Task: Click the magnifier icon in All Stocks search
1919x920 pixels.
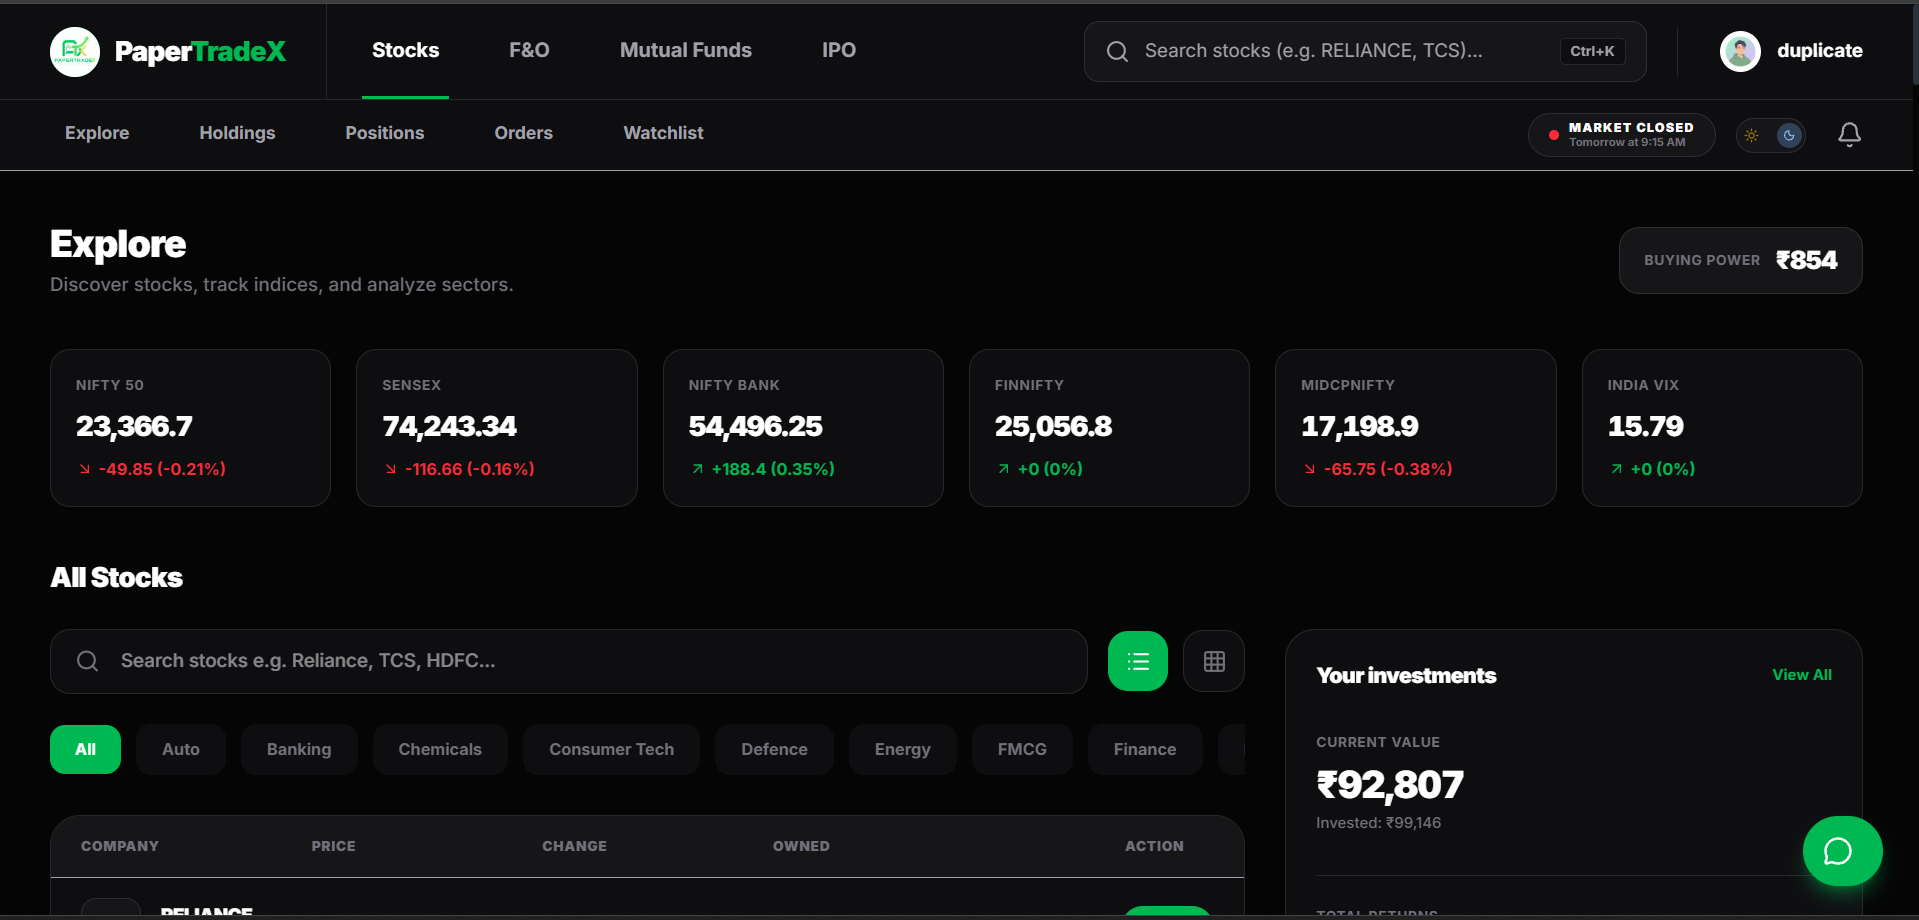Action: pos(87,661)
